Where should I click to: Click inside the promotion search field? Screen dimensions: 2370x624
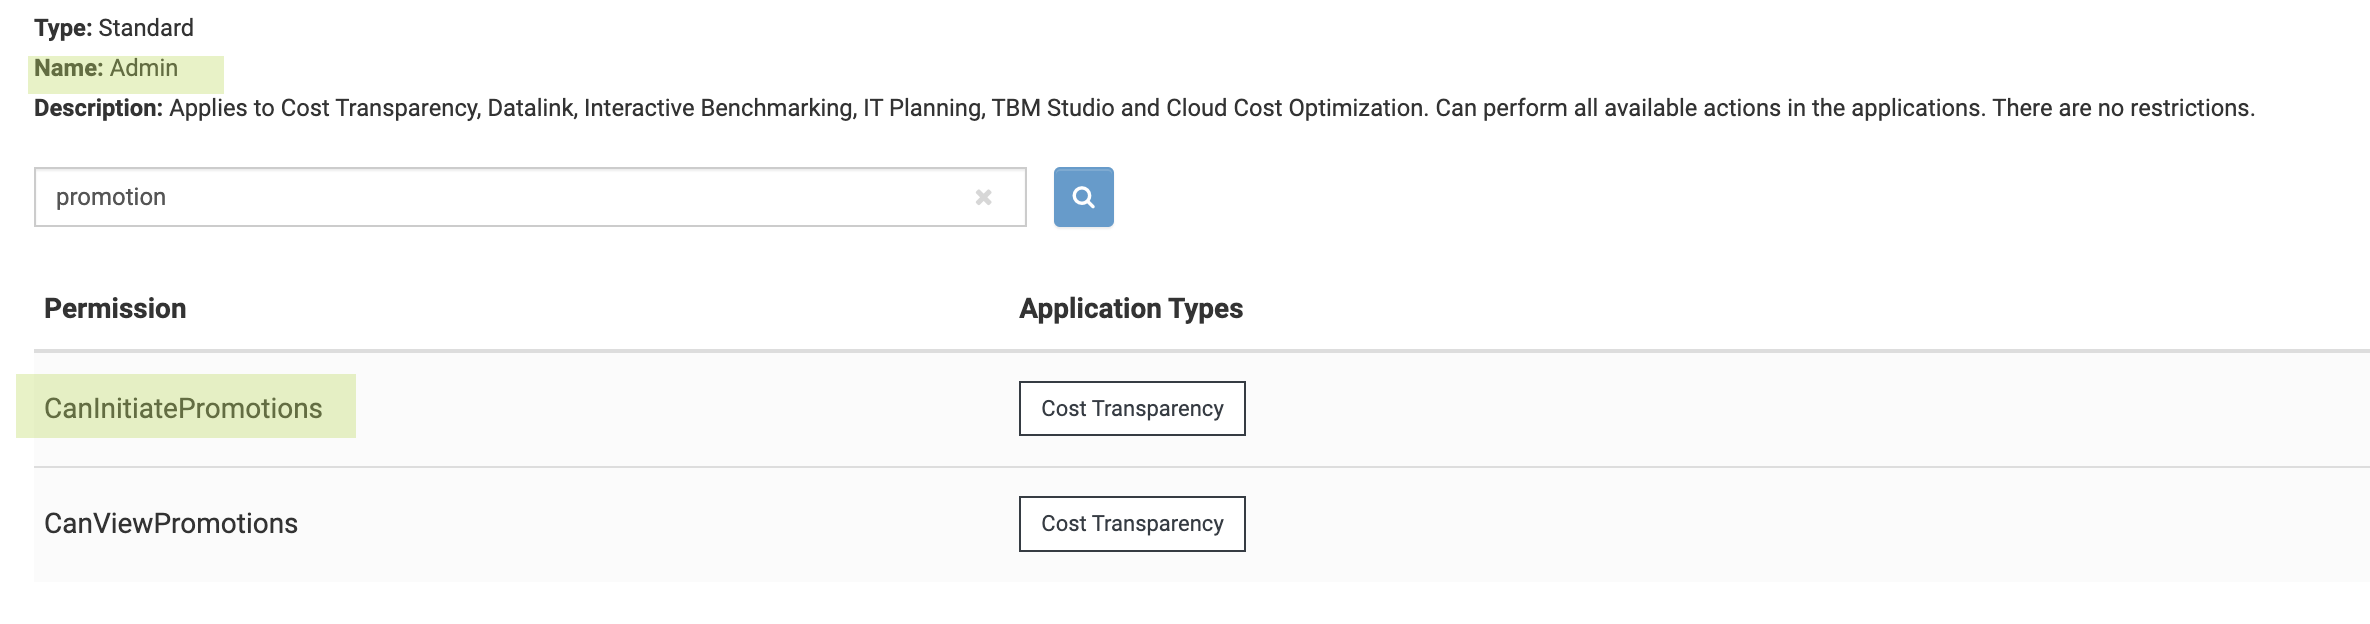(x=500, y=197)
